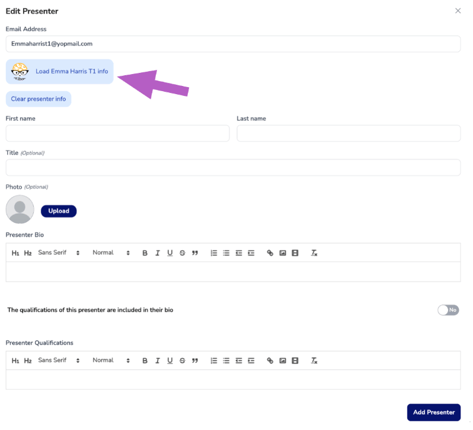473x430 pixels.
Task: Click Load Emma Harris T1 info
Action: tap(60, 72)
